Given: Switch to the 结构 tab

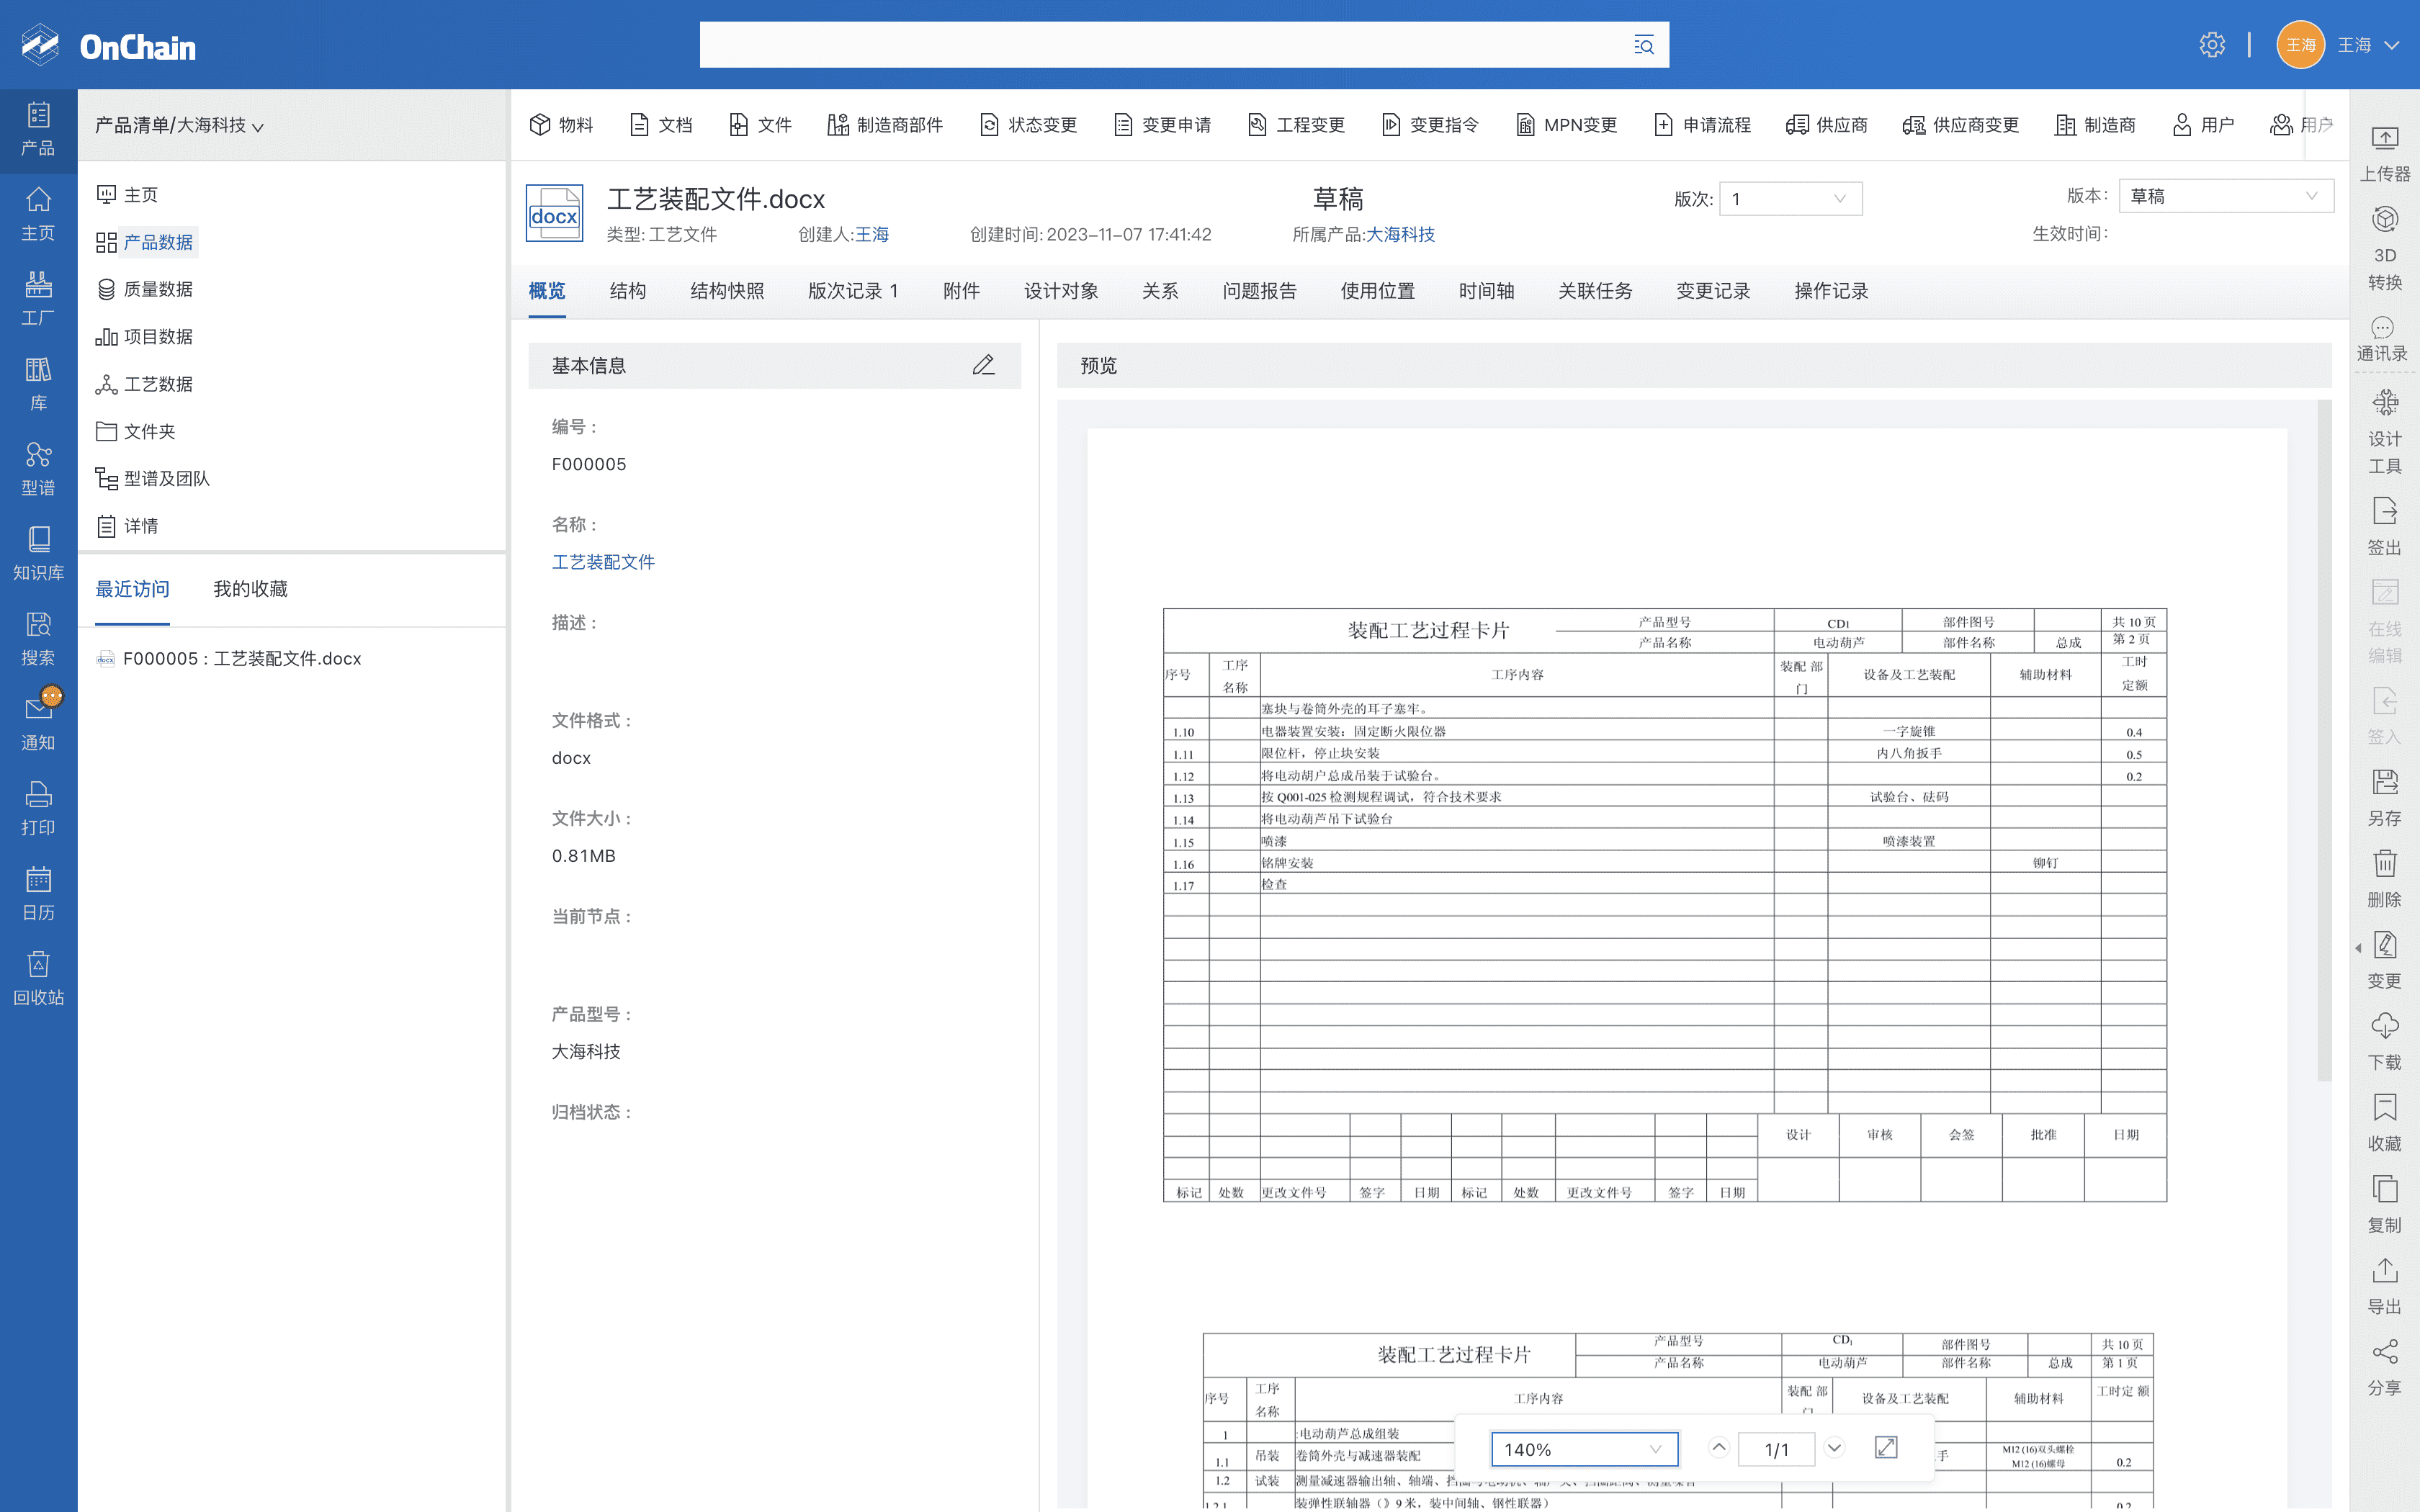Looking at the screenshot, I should coord(627,291).
